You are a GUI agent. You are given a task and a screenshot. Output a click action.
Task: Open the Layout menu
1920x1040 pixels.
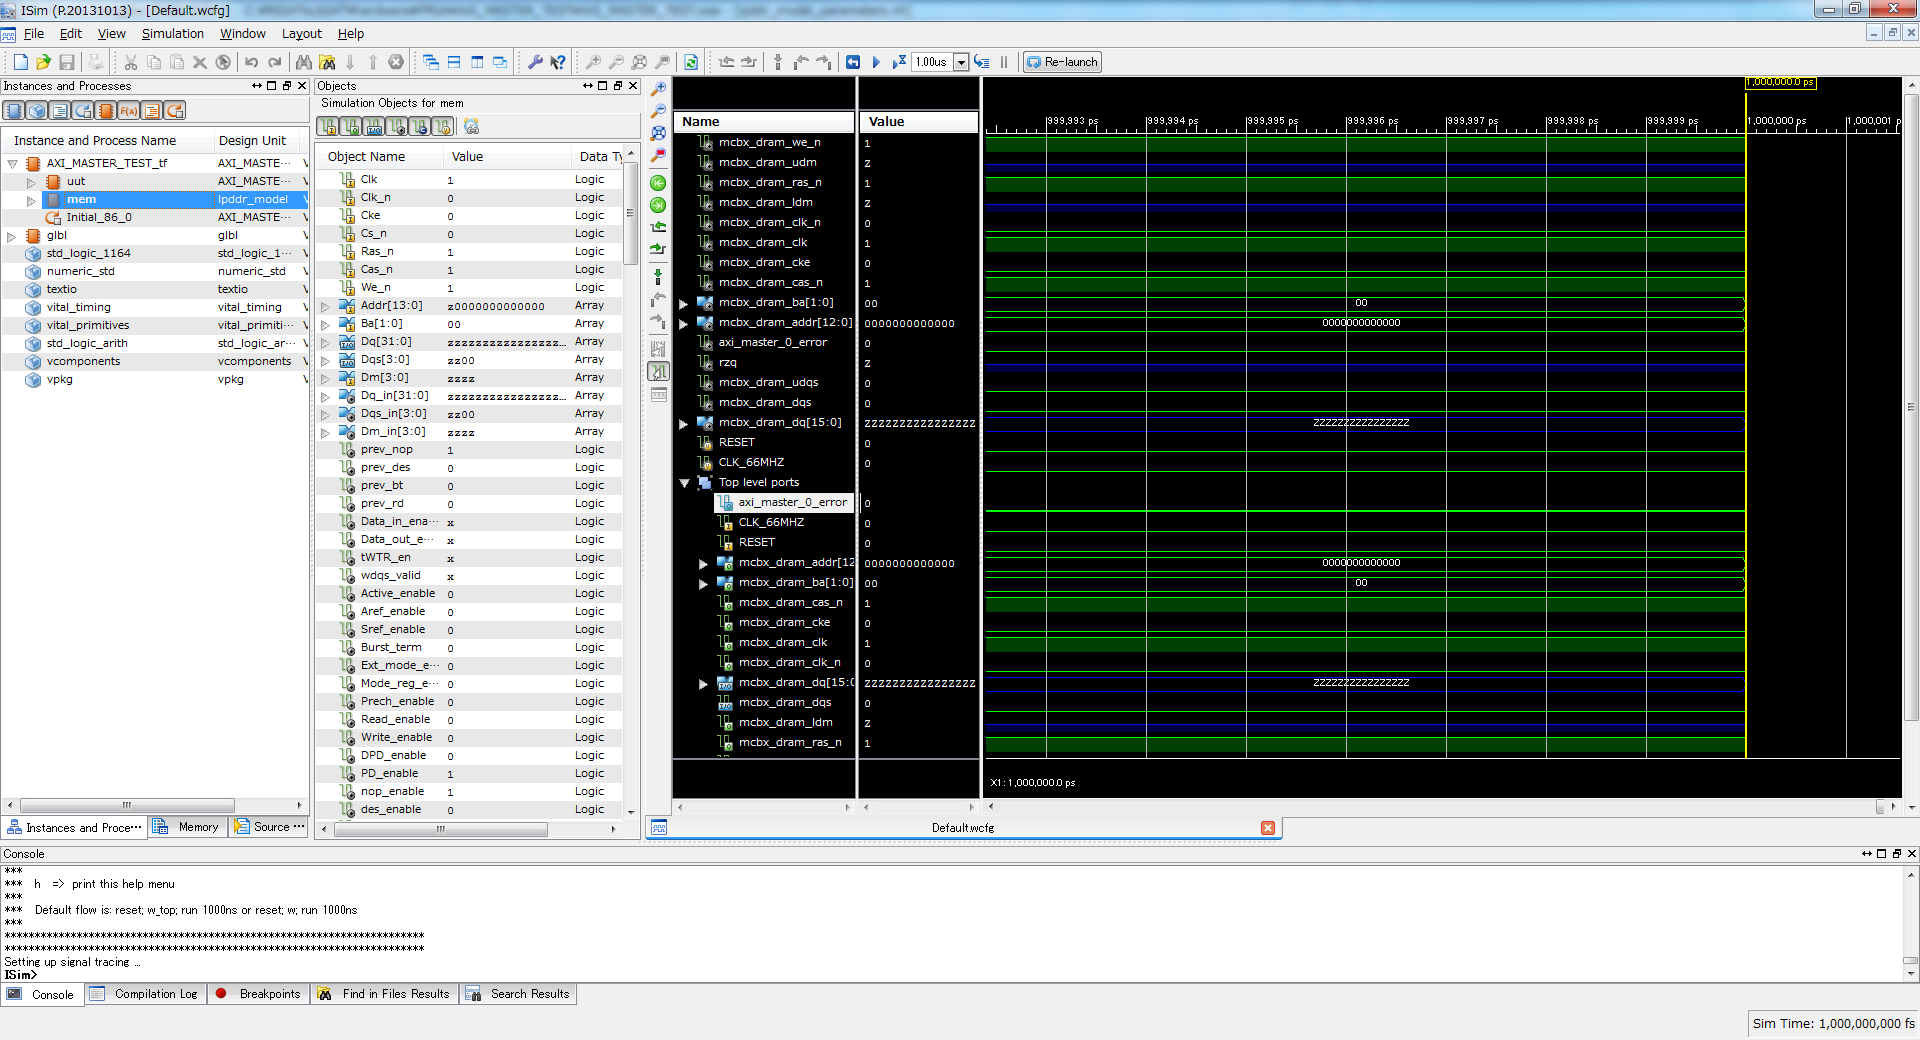pos(301,33)
